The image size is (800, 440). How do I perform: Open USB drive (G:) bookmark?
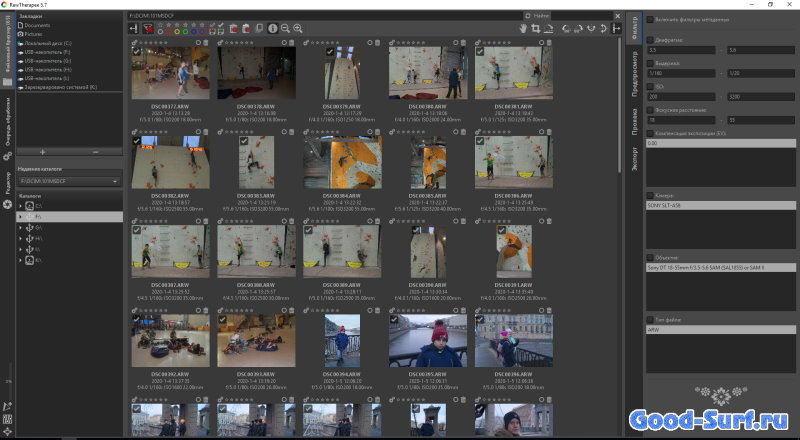47,61
